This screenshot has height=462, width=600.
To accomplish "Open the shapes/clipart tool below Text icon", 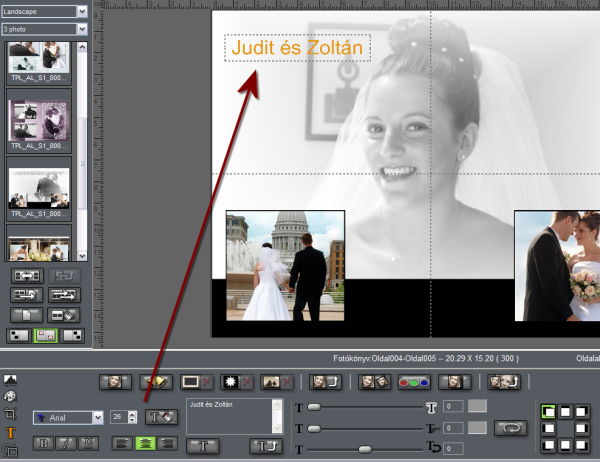I will pos(10,450).
